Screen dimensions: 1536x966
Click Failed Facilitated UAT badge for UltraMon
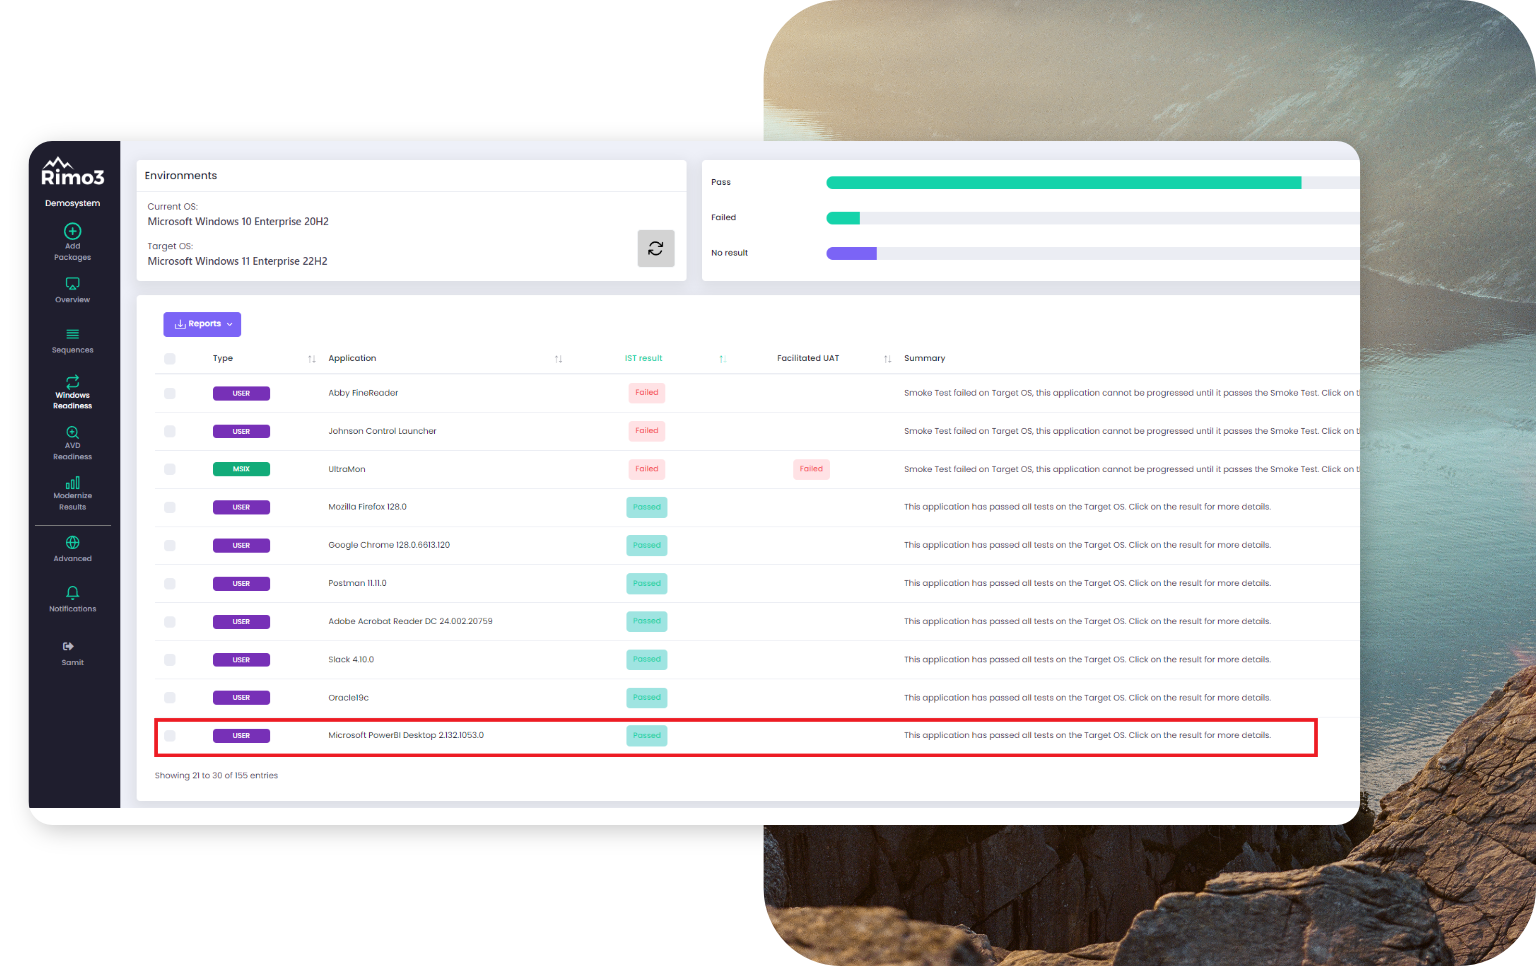point(811,469)
